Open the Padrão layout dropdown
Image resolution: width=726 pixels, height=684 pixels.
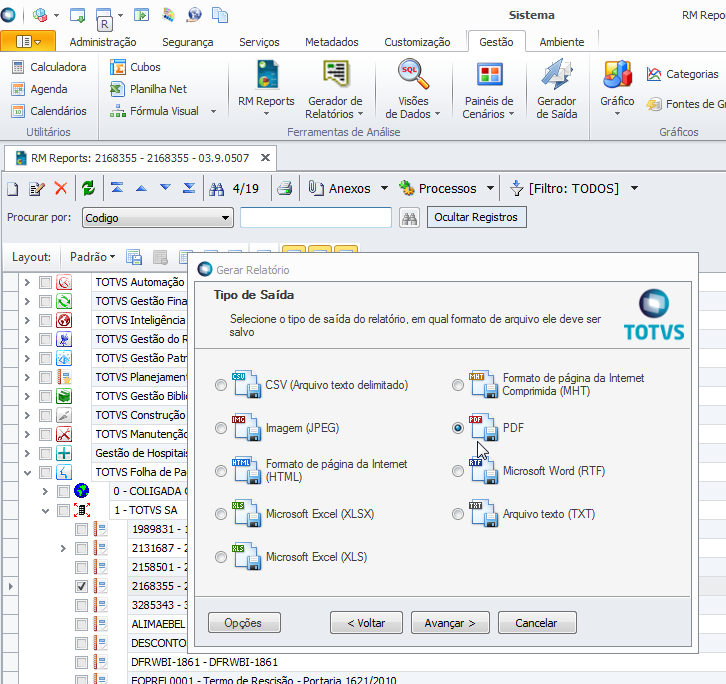(x=92, y=257)
